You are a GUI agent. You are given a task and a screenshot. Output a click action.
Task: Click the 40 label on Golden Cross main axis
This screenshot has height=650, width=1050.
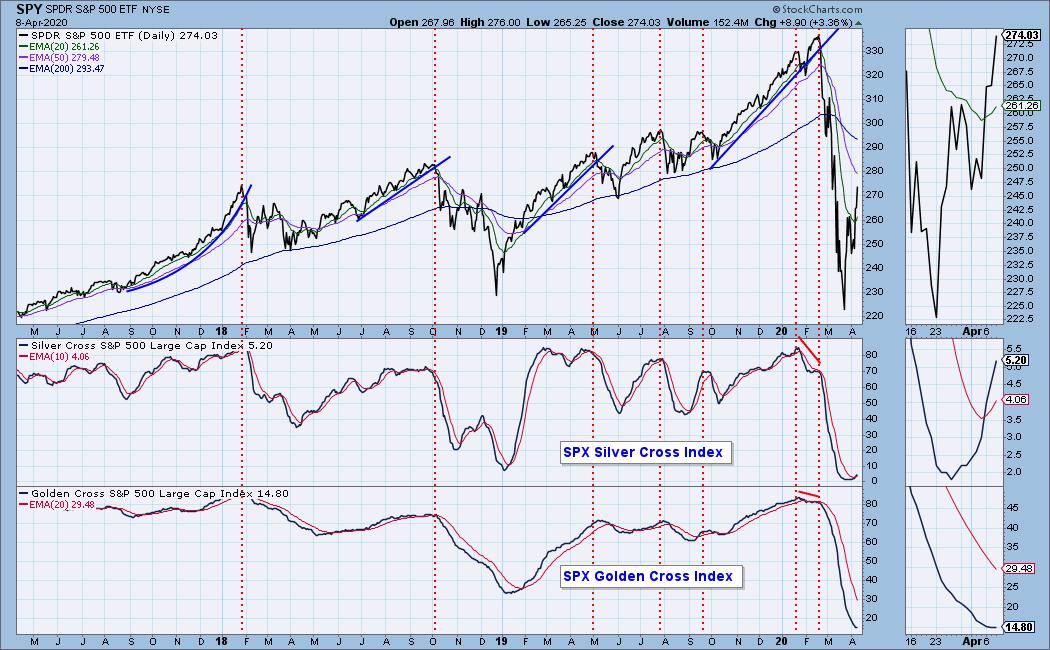871,580
